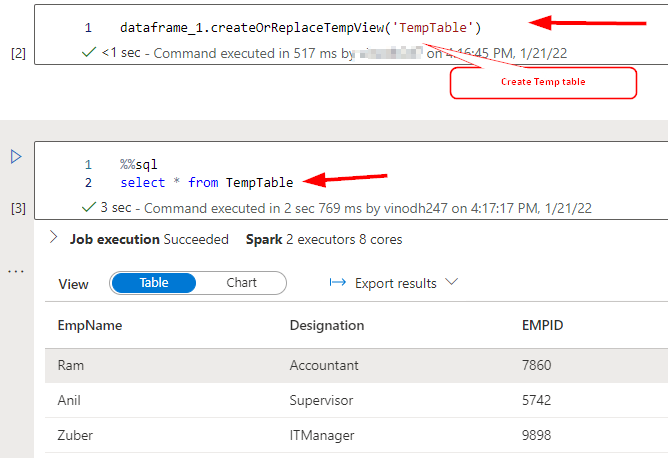Open Export results dropdown chevron
The height and width of the screenshot is (458, 668).
point(451,282)
